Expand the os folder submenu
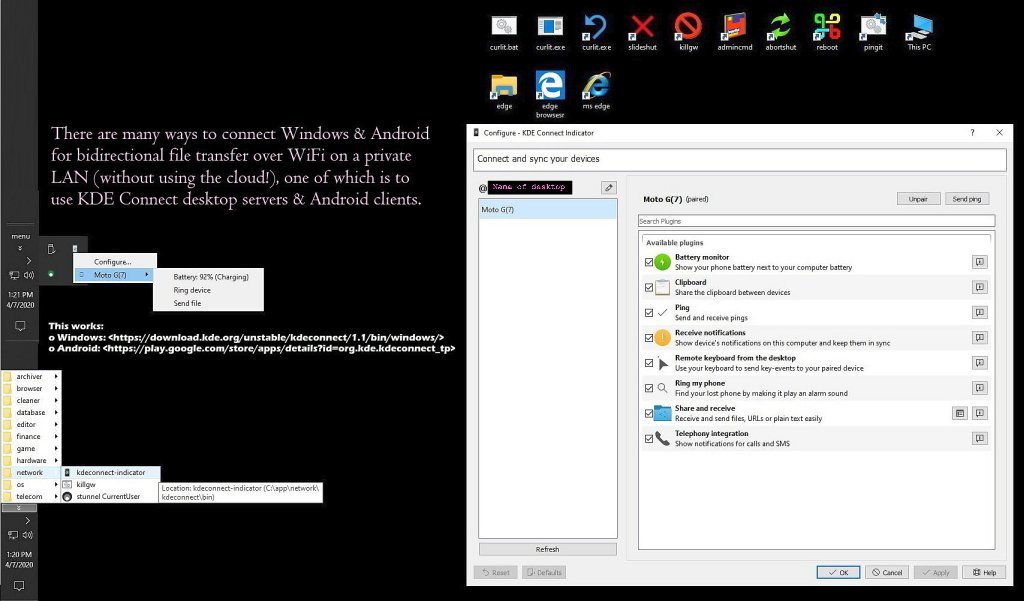The image size is (1024, 601). 31,485
